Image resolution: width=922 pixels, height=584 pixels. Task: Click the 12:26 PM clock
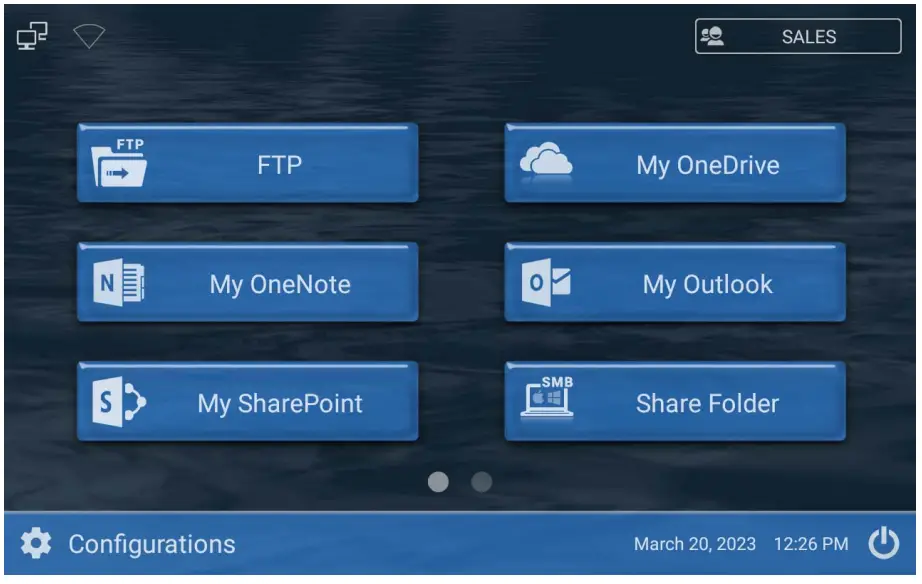[811, 544]
